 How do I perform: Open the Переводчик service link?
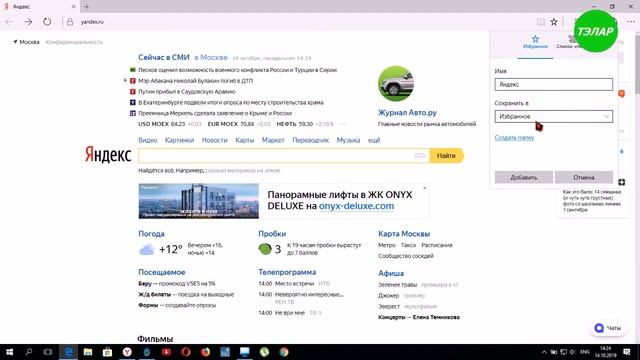pos(311,140)
